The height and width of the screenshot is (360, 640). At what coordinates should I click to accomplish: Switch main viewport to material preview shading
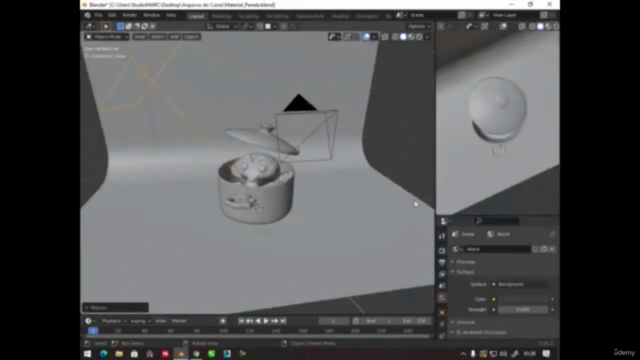[411, 37]
